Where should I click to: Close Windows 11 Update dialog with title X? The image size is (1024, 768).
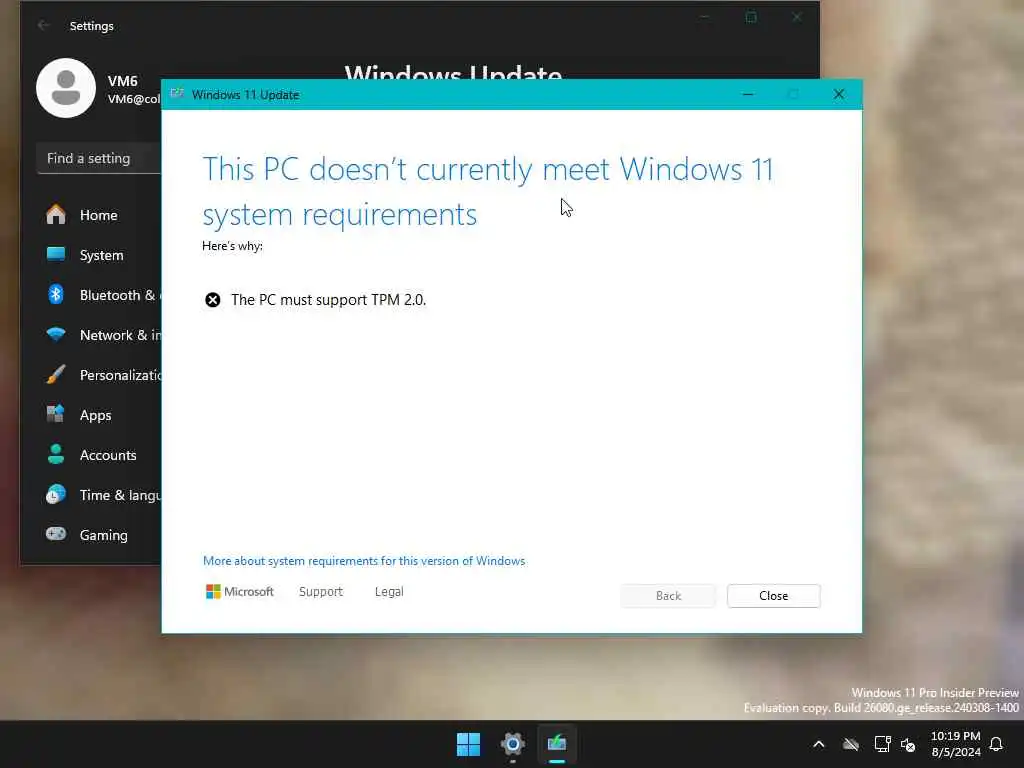point(839,95)
